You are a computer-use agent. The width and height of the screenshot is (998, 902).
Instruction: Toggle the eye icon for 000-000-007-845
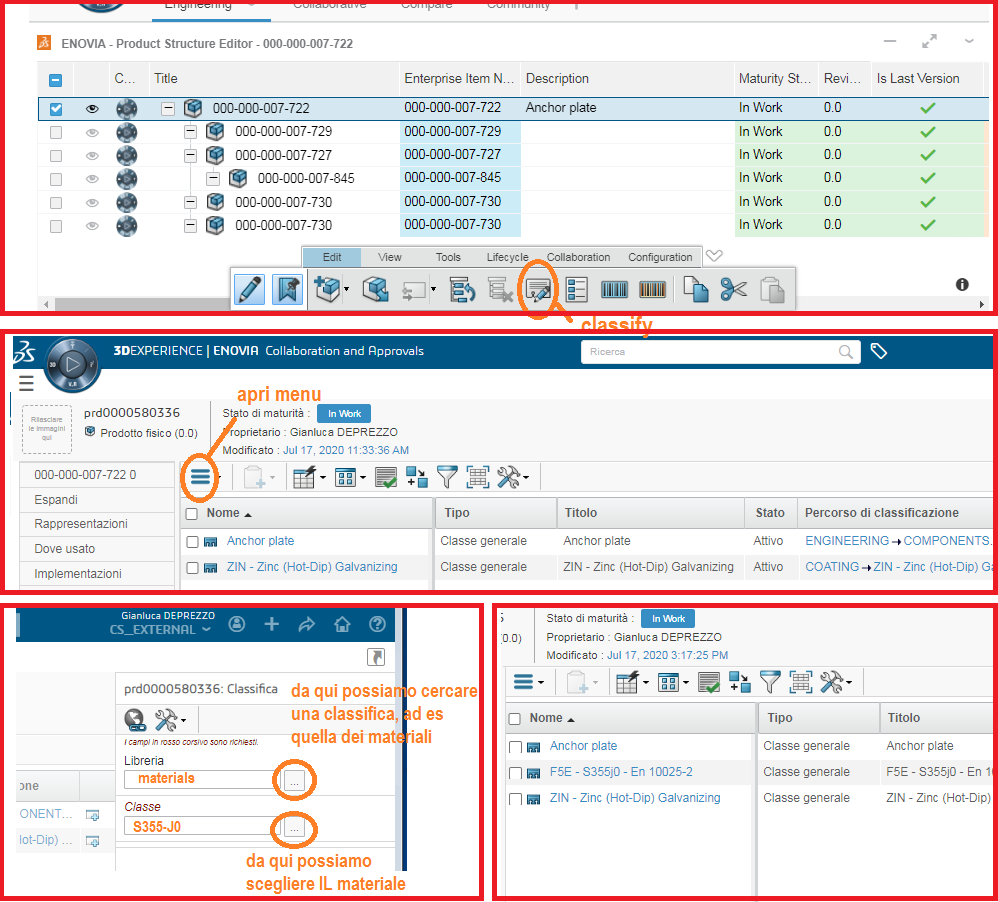tap(92, 179)
